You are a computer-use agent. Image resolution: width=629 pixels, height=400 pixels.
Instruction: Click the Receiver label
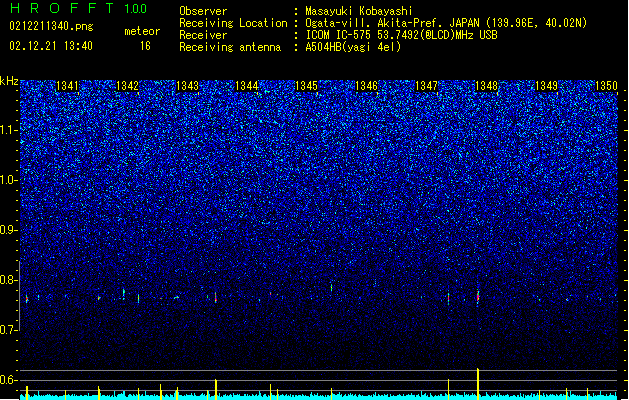coord(203,35)
